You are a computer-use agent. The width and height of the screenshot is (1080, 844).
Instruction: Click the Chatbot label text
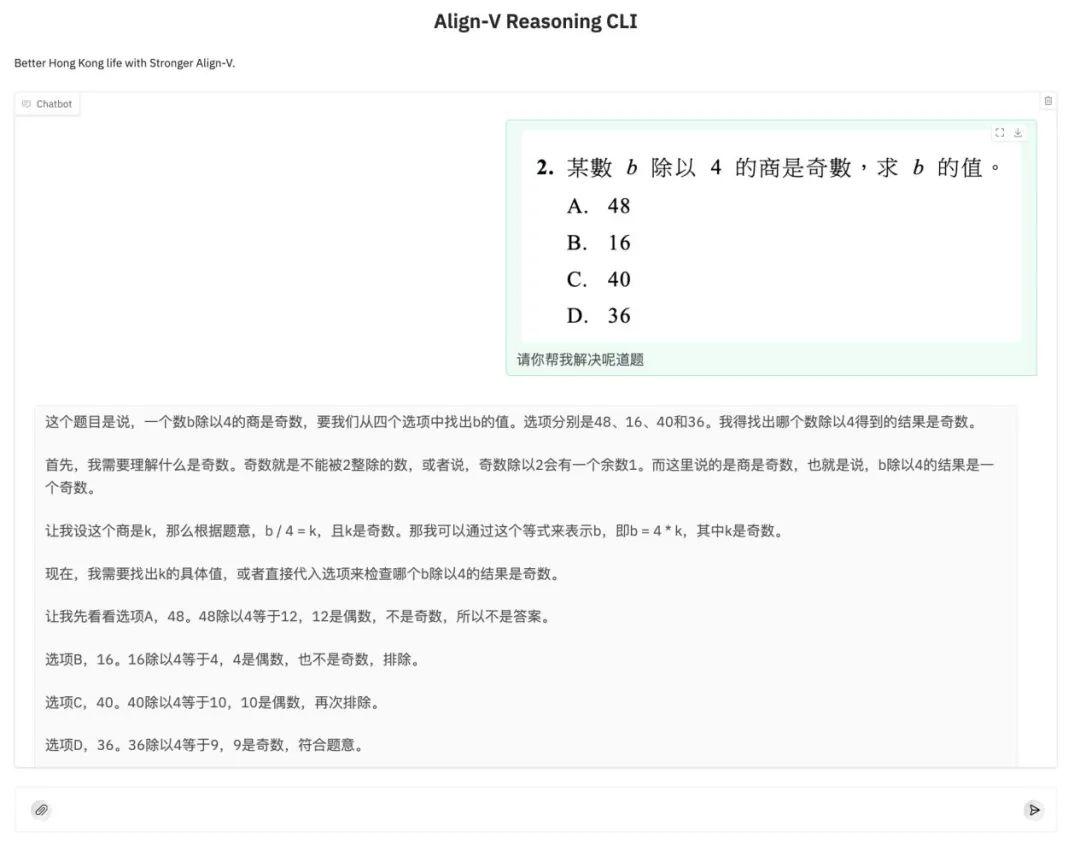54,104
